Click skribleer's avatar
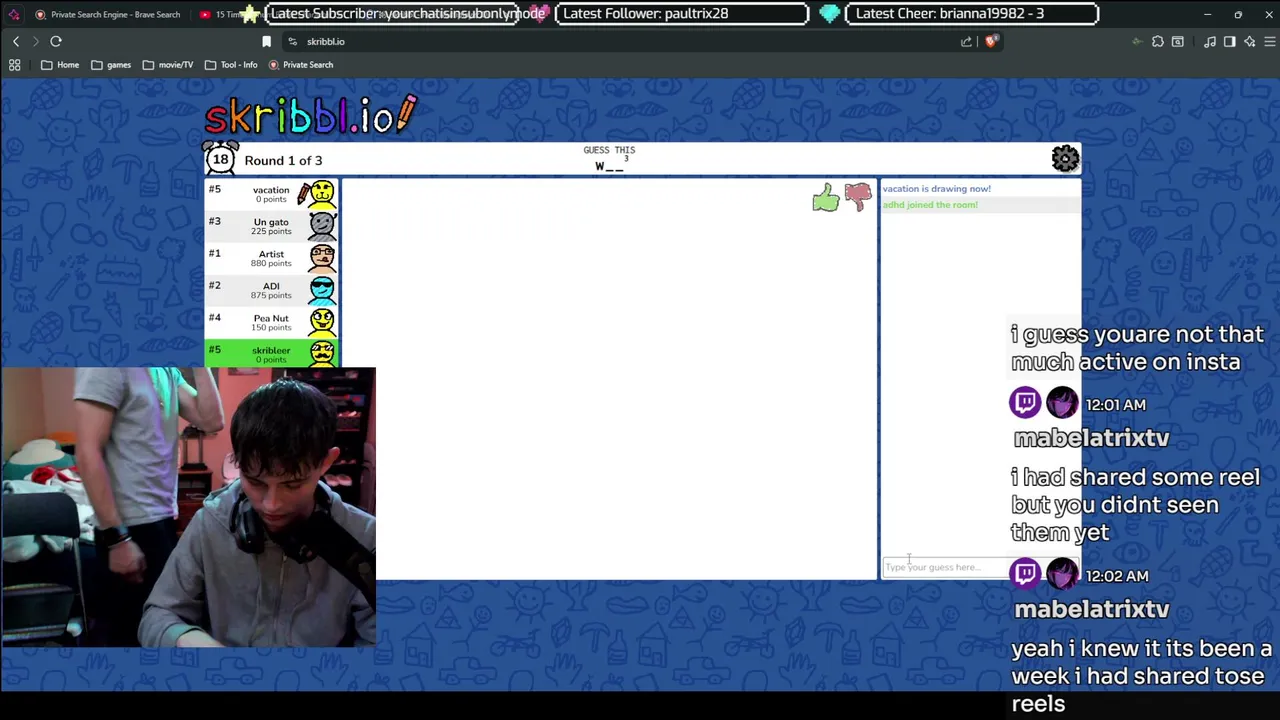 (x=322, y=353)
